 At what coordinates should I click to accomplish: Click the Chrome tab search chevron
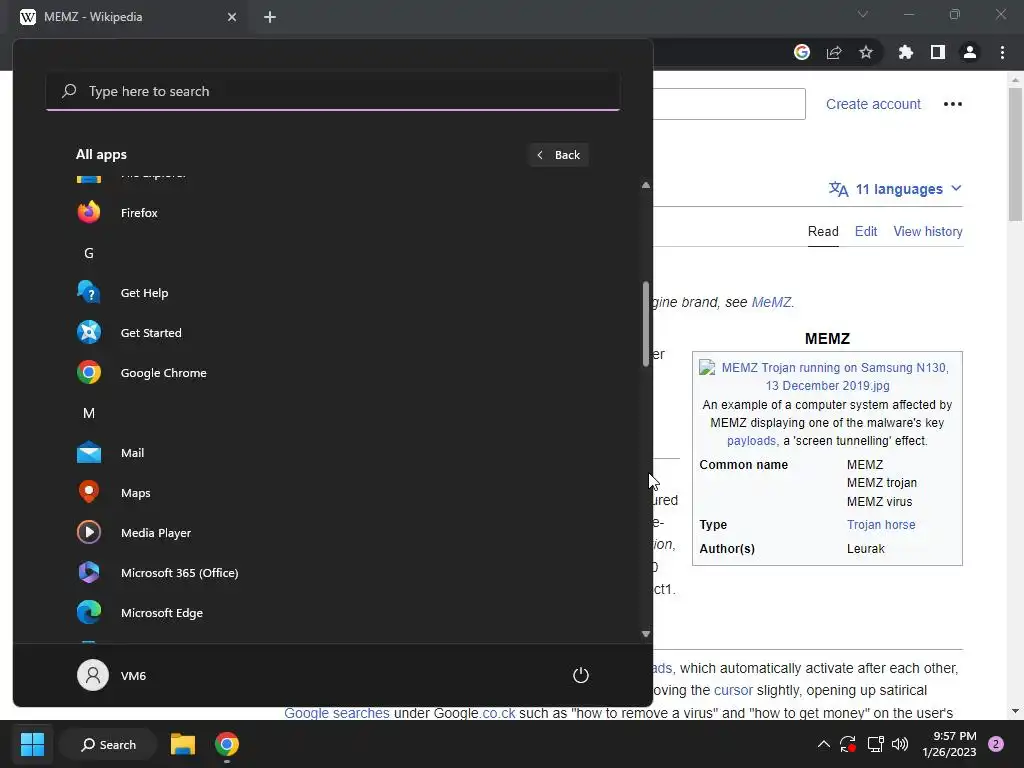tap(863, 14)
